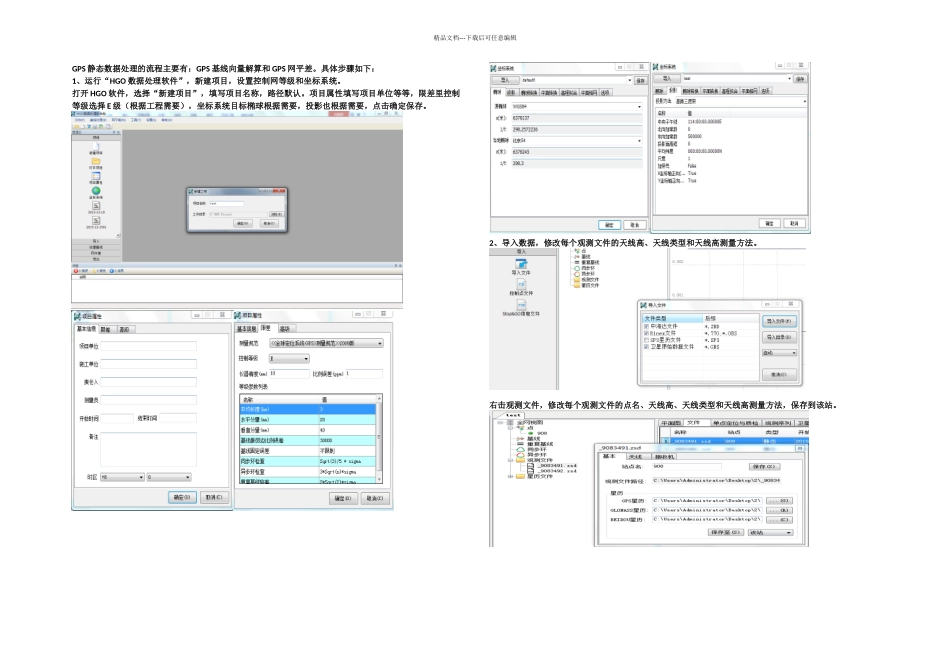Image resolution: width=950 pixels, height=672 pixels.
Task: Click the 坐标系统 globe icon in the HGO sidebar
Action: click(96, 191)
